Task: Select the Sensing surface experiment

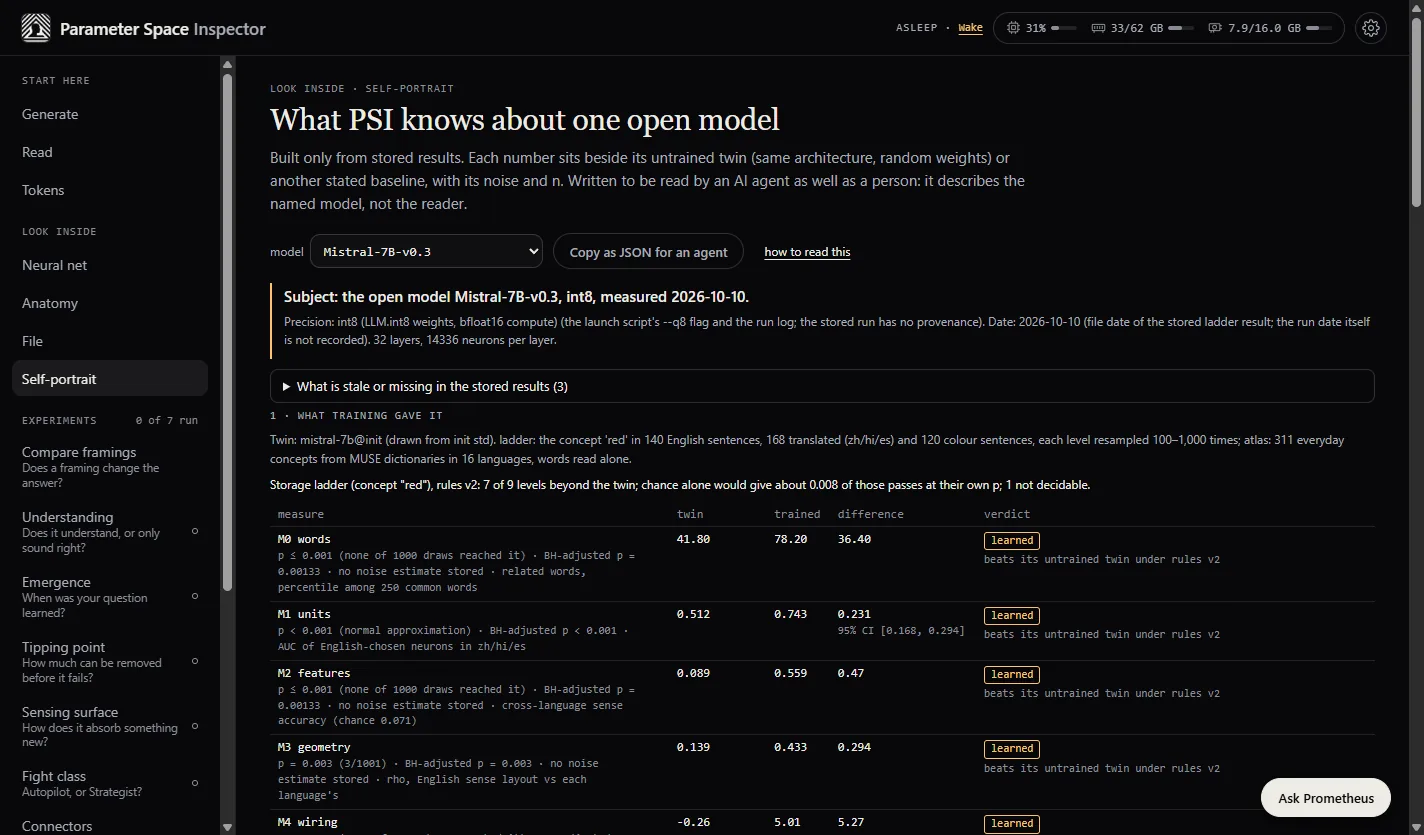Action: click(x=110, y=727)
